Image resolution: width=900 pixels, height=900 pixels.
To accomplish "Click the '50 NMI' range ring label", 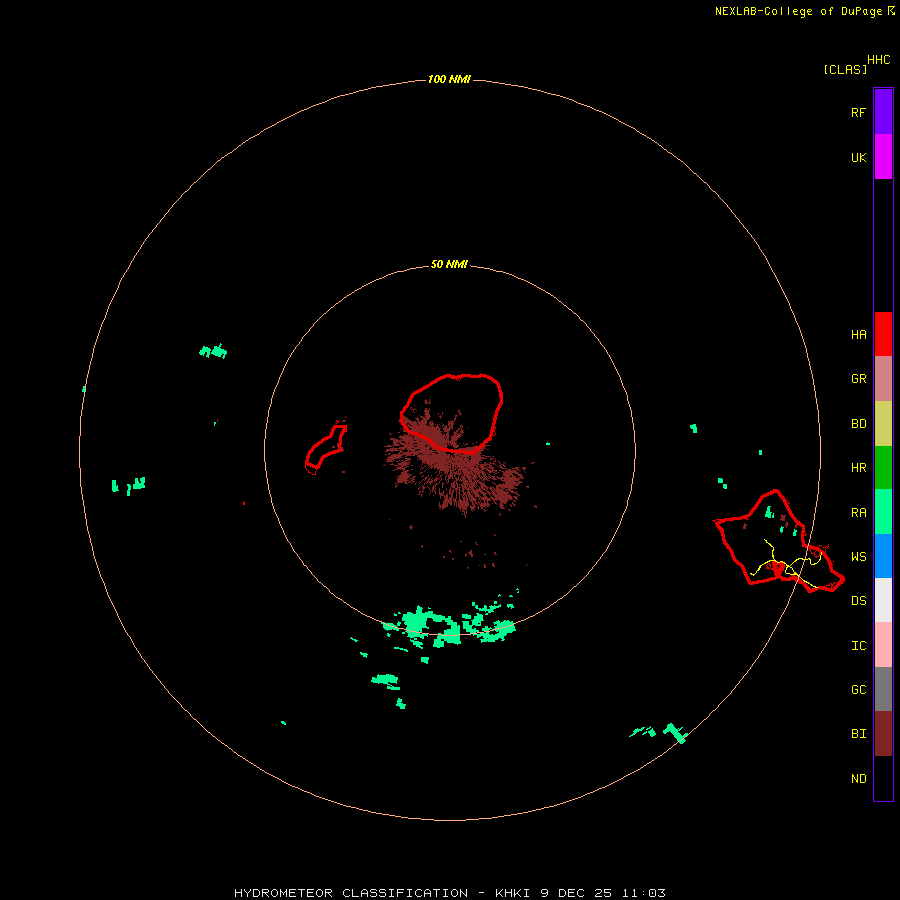I will point(449,264).
